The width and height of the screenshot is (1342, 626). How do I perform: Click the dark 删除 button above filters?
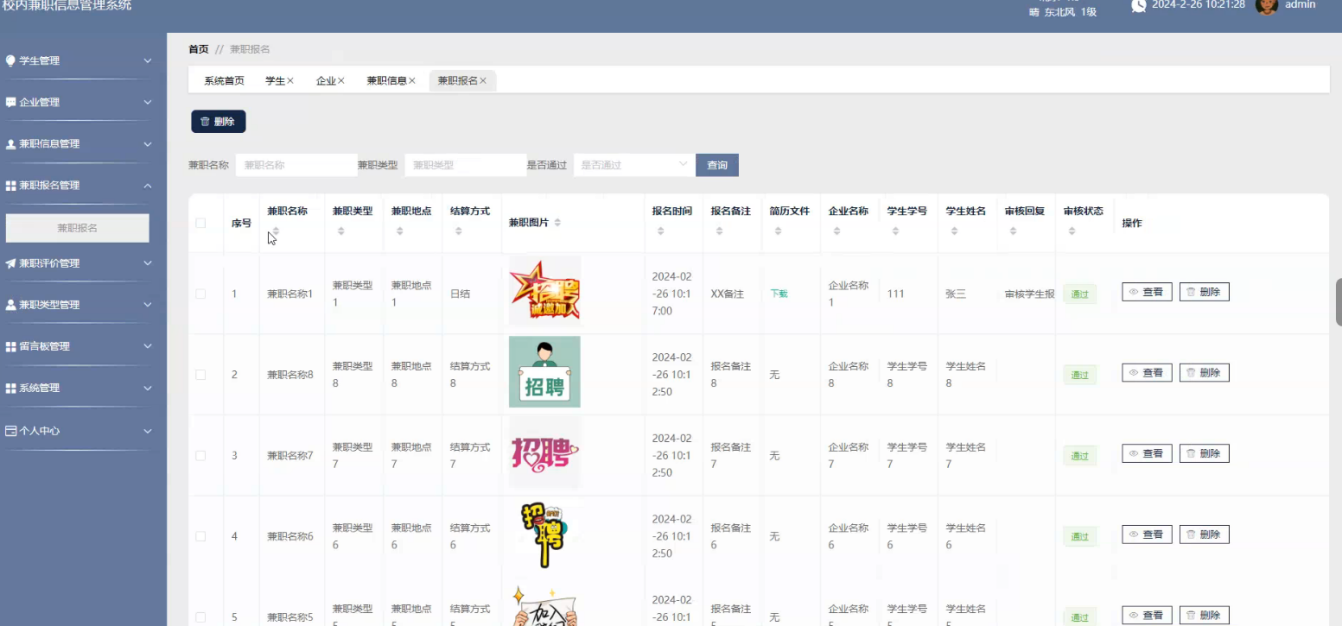click(x=218, y=121)
